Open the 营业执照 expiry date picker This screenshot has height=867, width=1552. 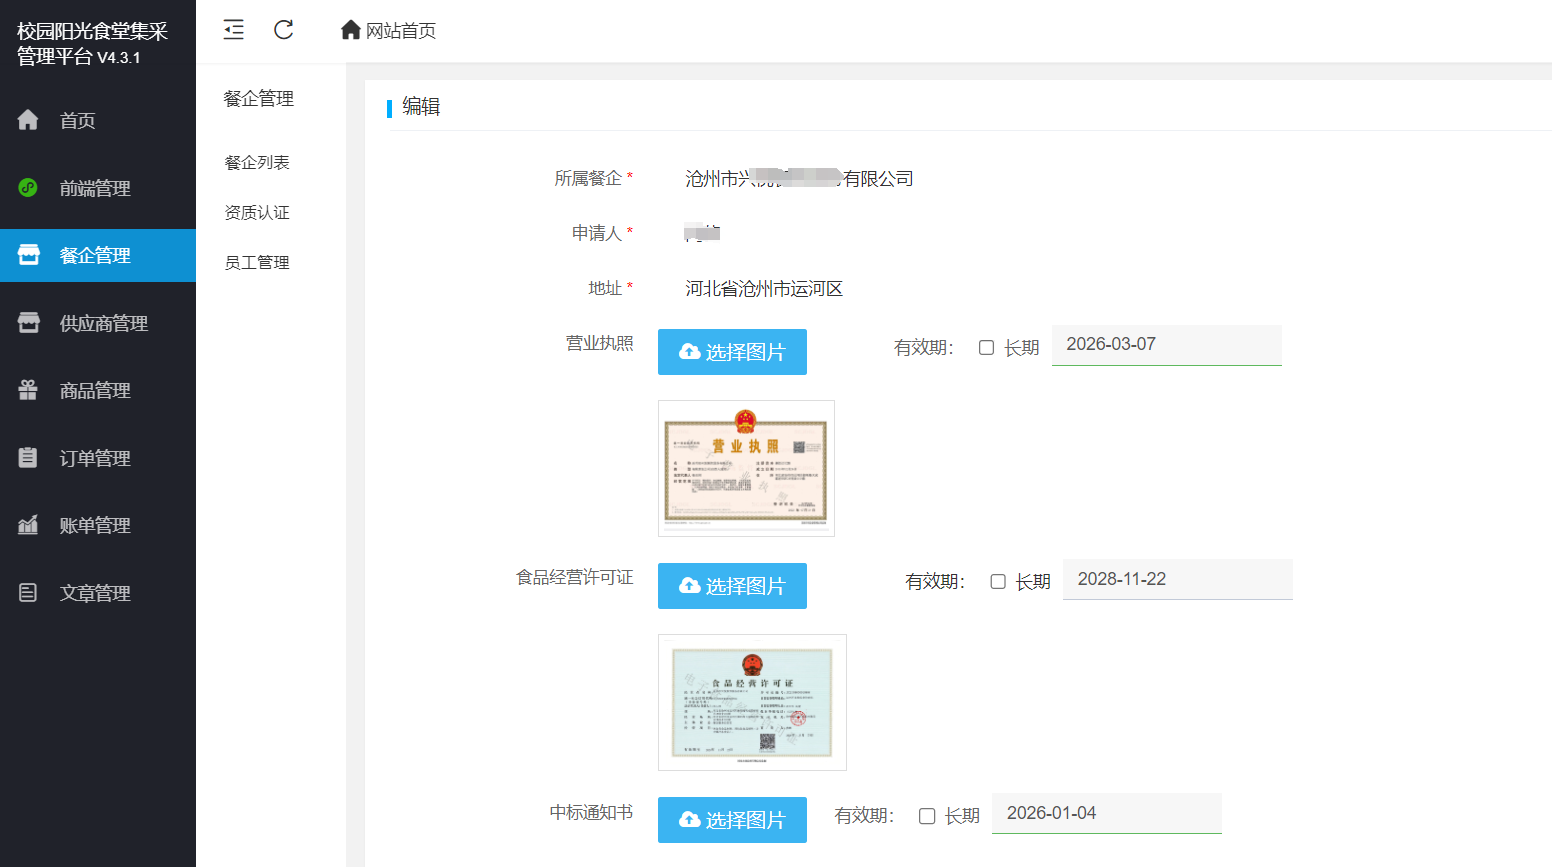click(x=1166, y=345)
